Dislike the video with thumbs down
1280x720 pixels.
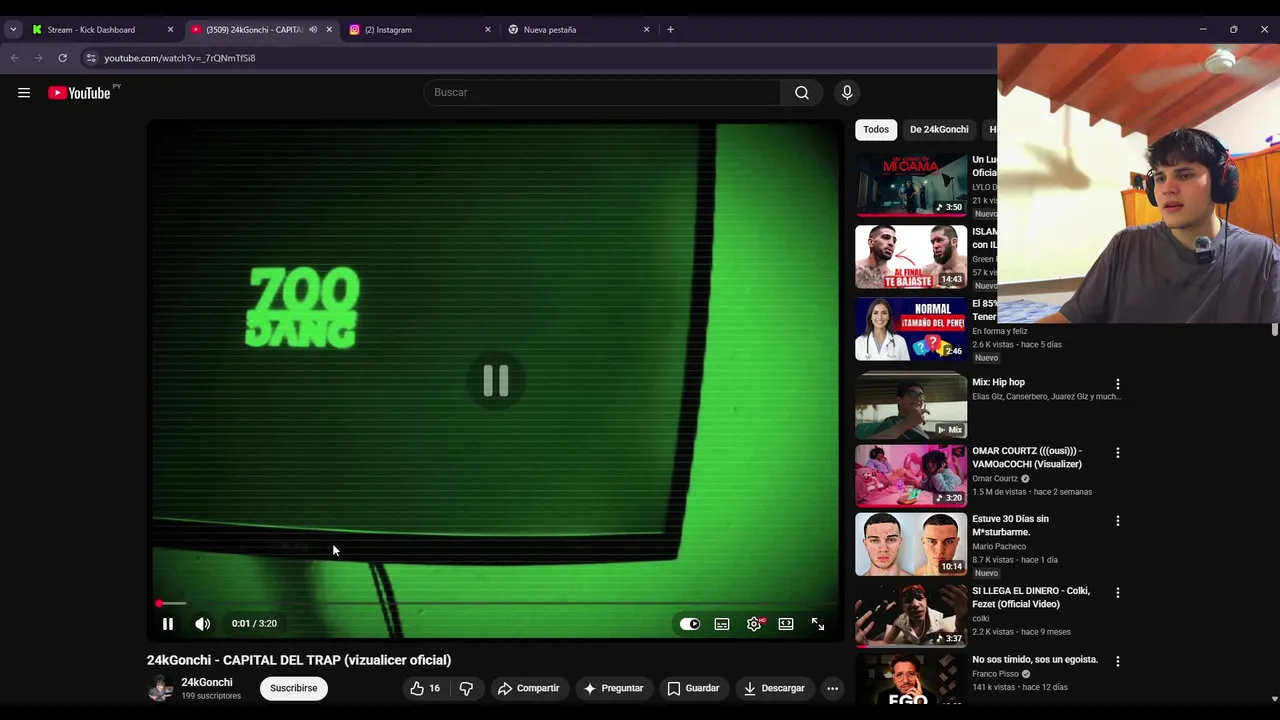466,688
